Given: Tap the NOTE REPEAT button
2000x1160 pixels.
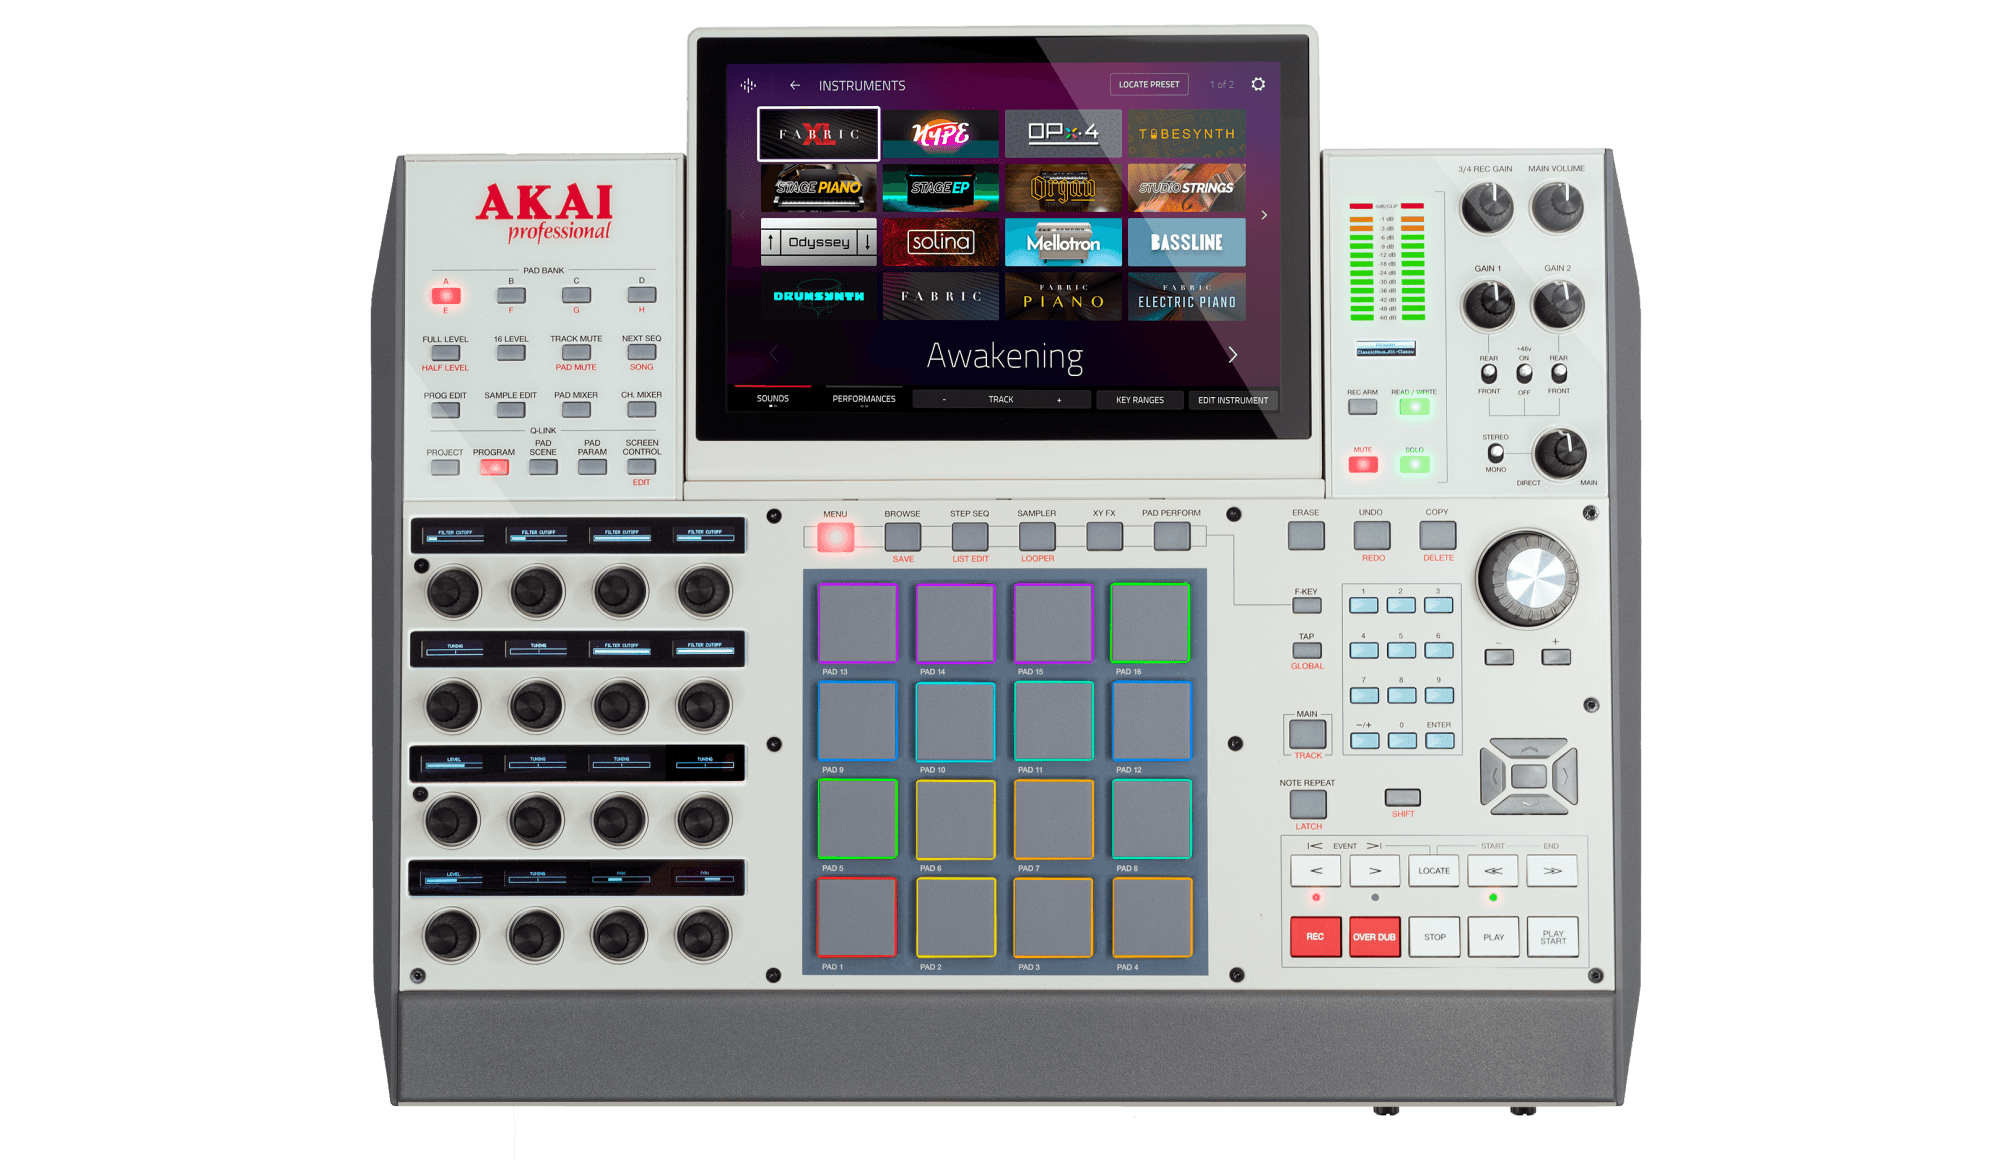Looking at the screenshot, I should 1308,804.
